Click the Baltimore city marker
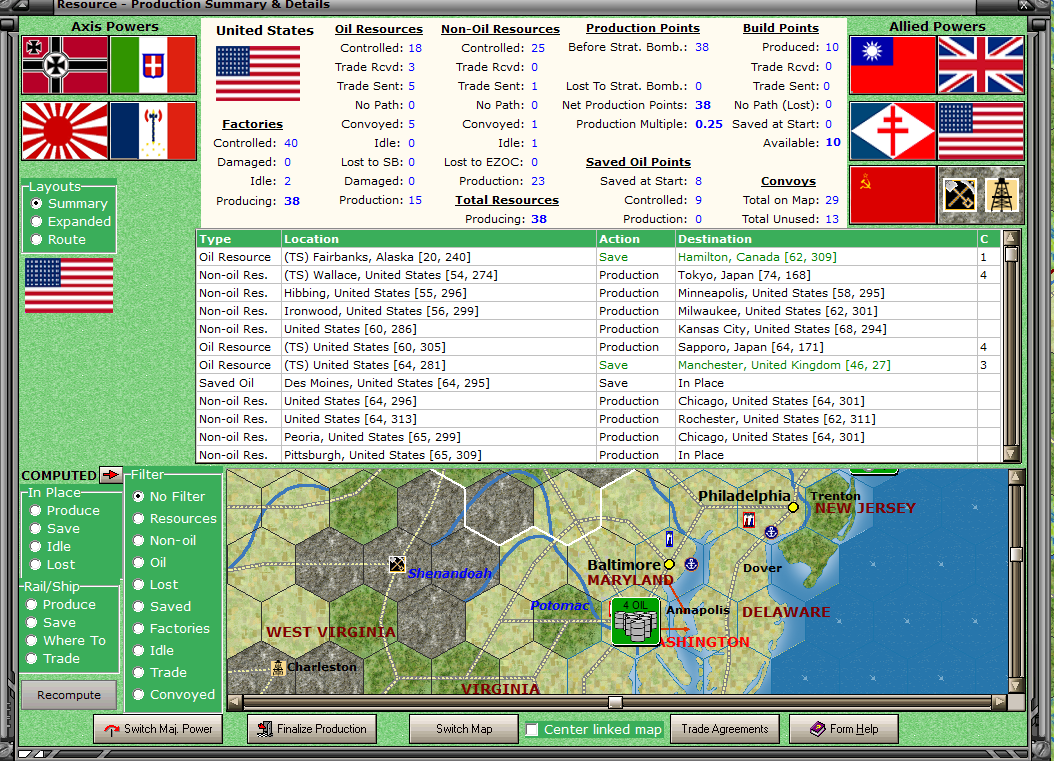 669,564
